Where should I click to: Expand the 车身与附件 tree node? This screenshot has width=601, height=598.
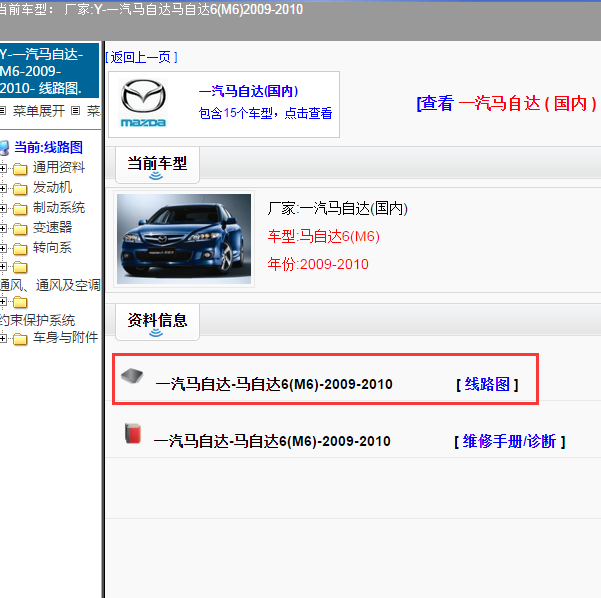click(3, 339)
